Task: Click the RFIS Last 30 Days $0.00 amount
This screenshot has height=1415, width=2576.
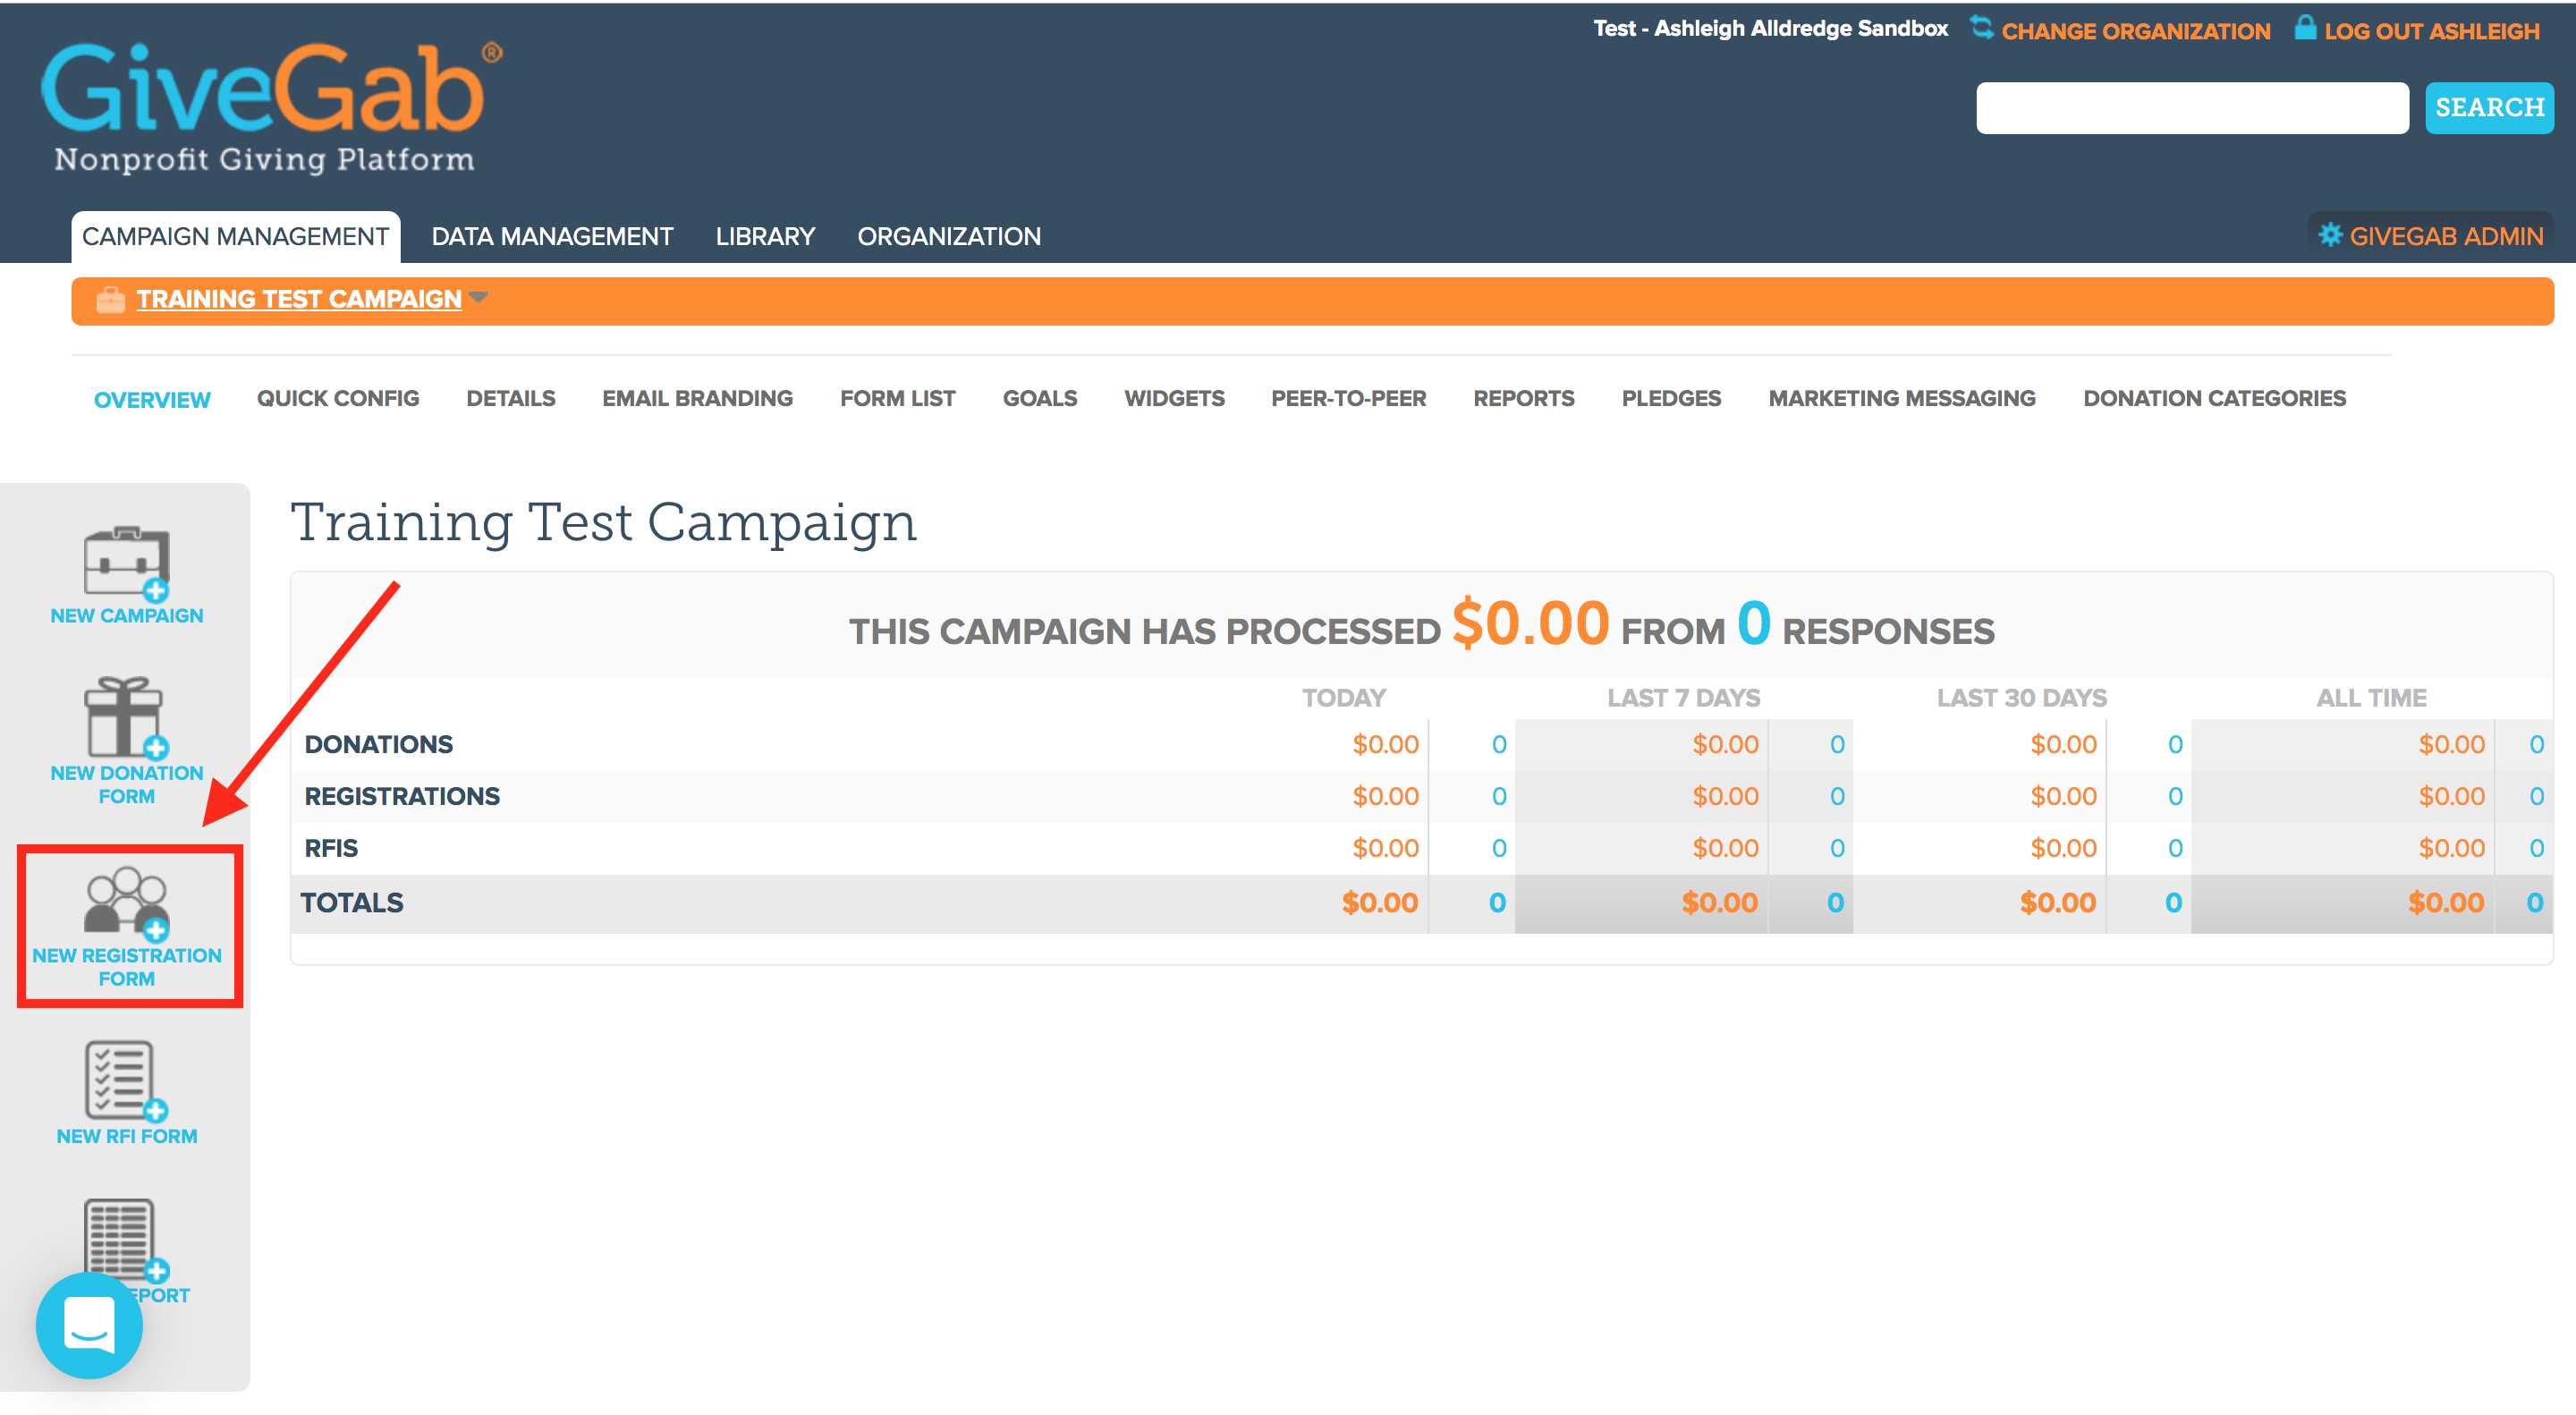Action: (2063, 849)
